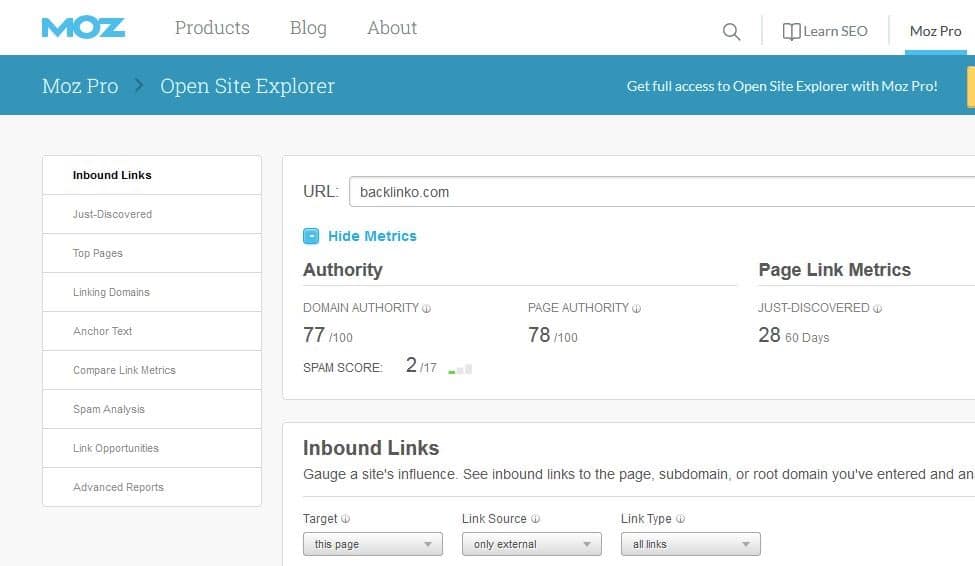Click the Open Site Explorer breadcrumb
975x566 pixels.
[x=247, y=86]
